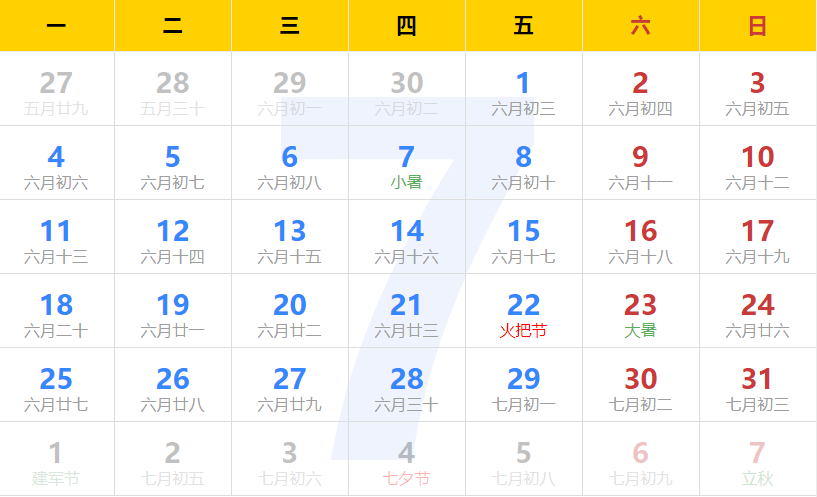Click the Tuesday header 二
The height and width of the screenshot is (497, 817).
[173, 26]
